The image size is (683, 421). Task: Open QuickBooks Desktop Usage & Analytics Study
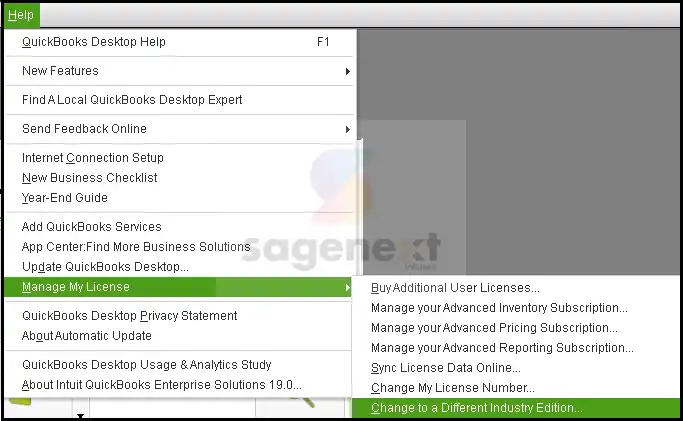178,365
